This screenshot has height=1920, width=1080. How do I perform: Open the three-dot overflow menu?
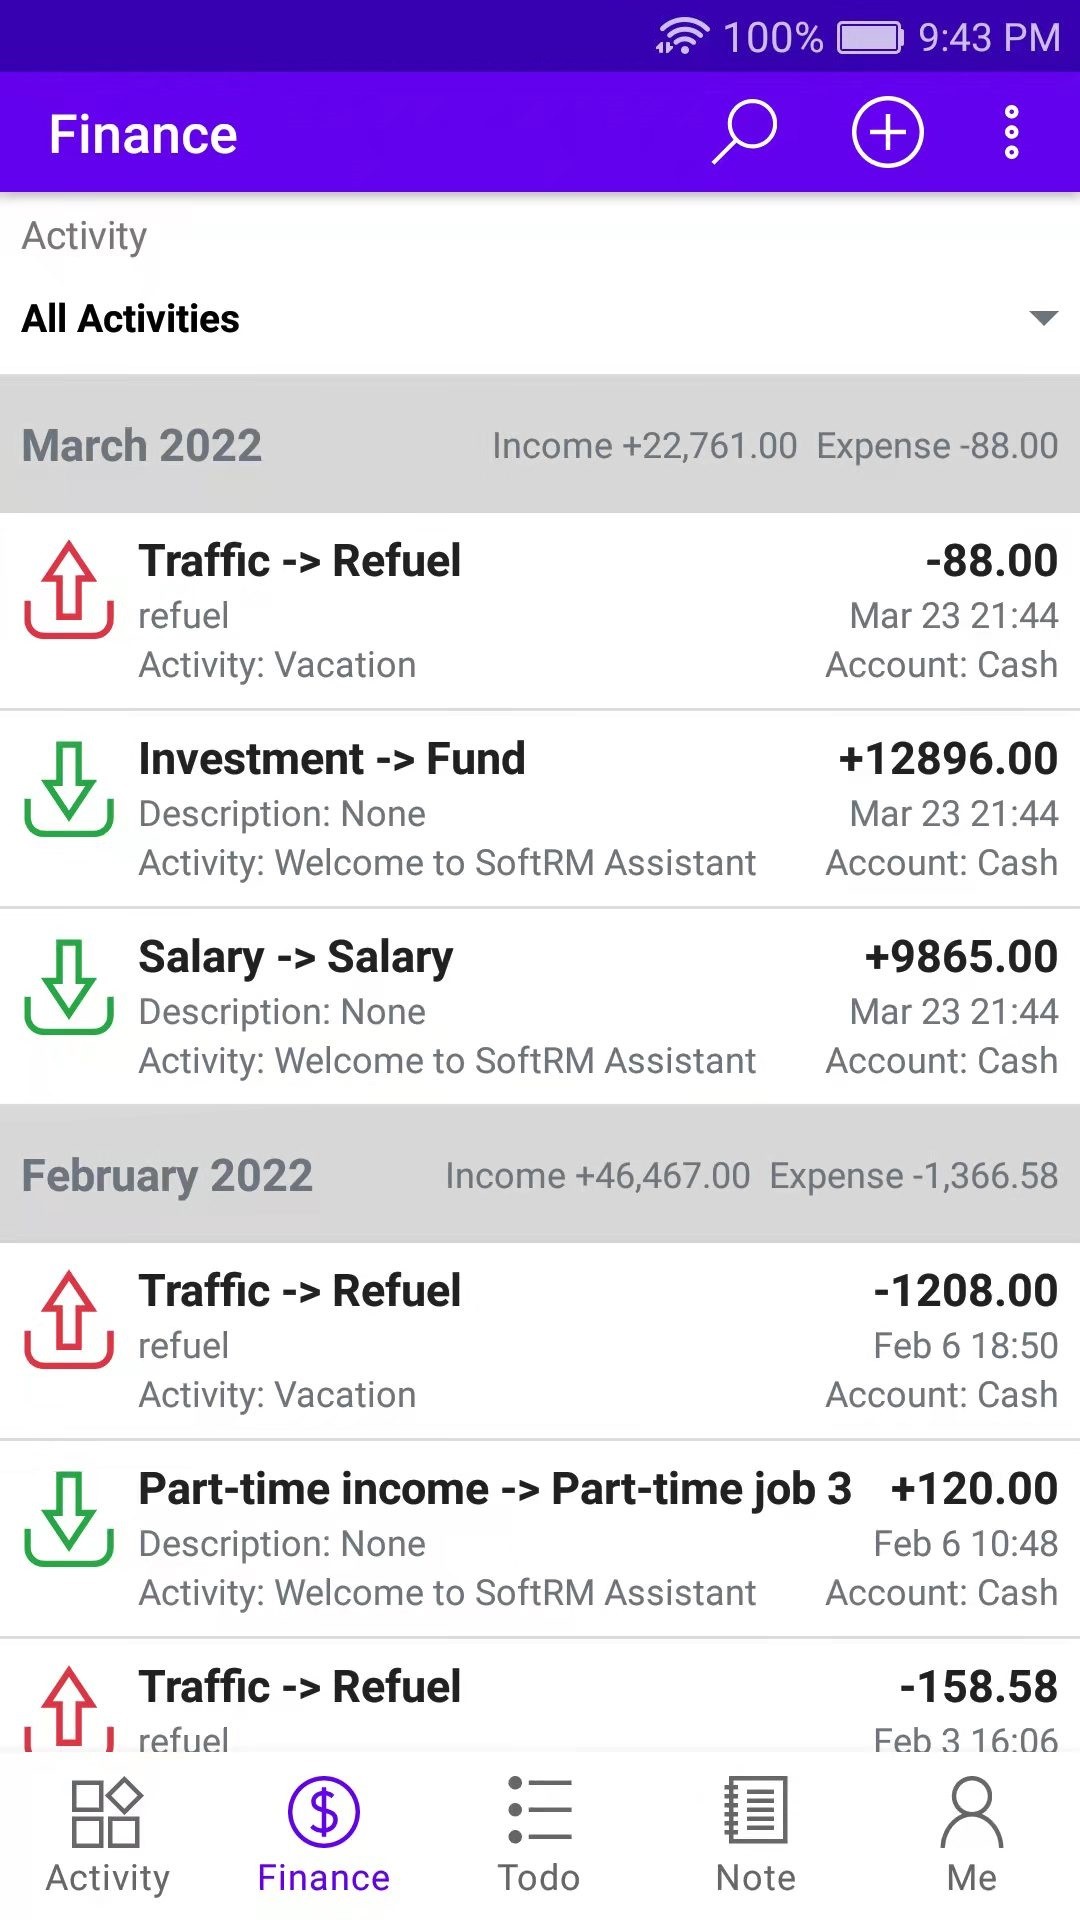coord(1011,132)
